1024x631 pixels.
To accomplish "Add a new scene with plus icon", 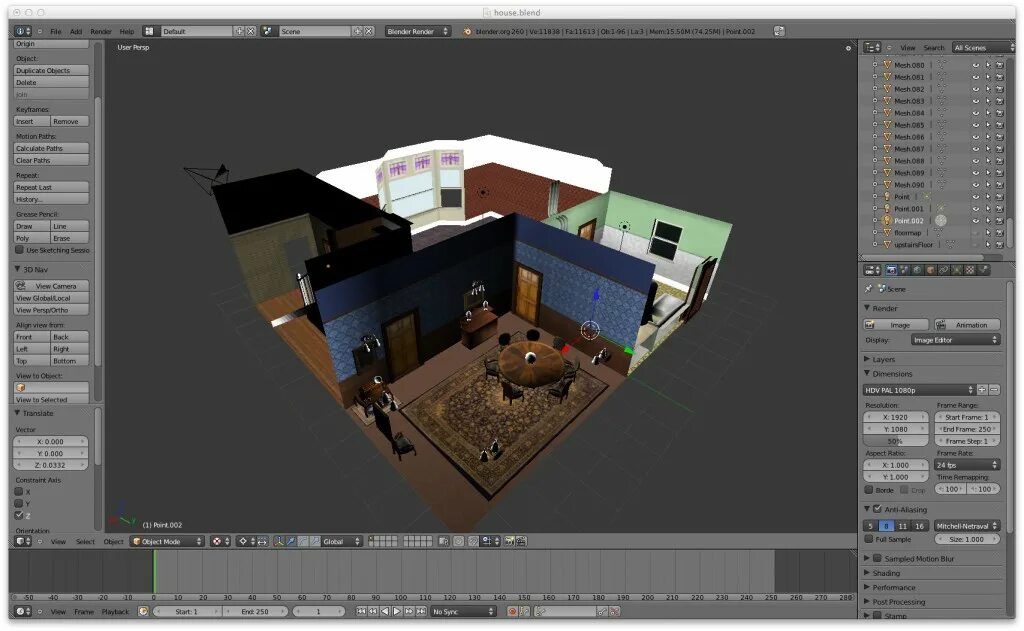I will pos(358,31).
